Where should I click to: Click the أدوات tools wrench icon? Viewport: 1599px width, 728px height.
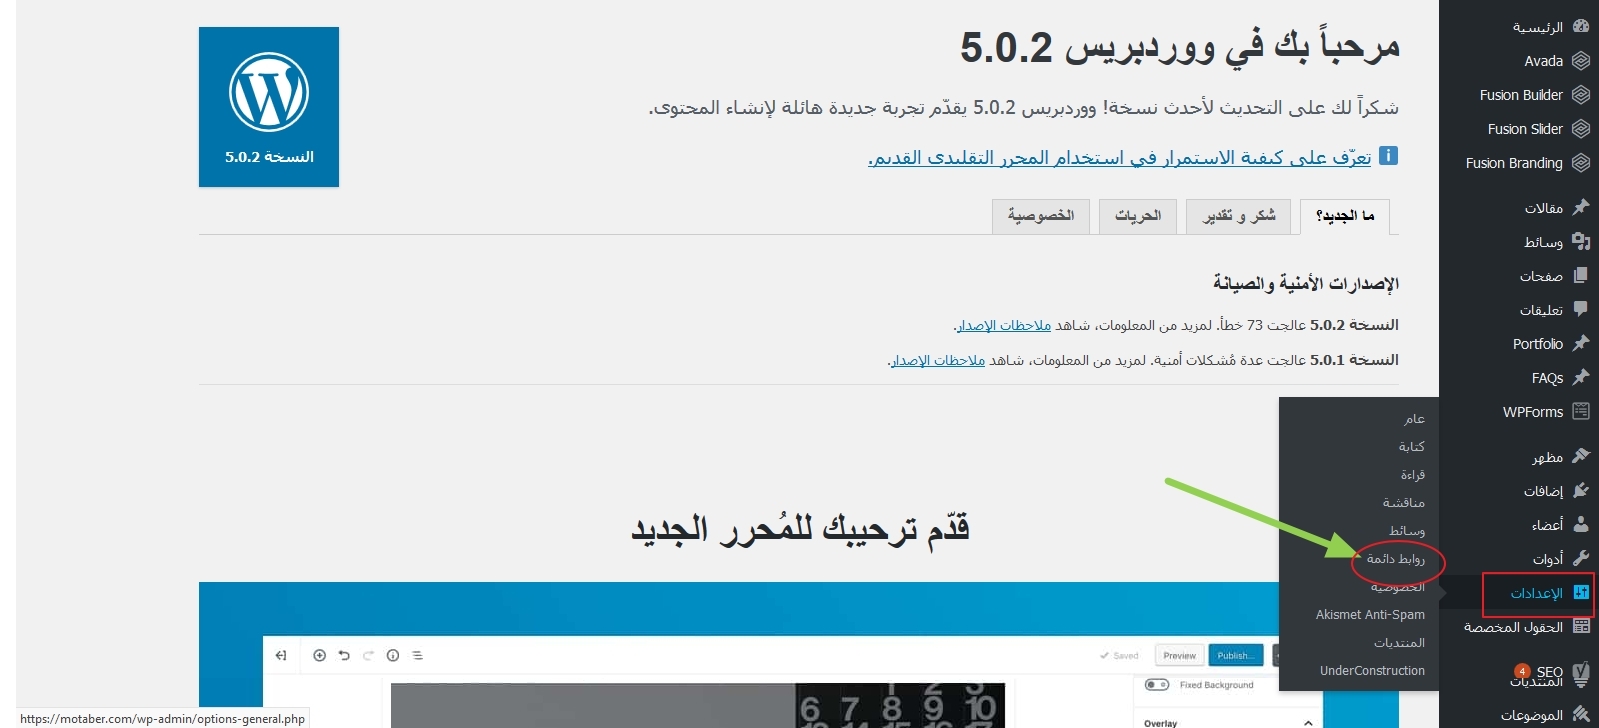[x=1580, y=558]
